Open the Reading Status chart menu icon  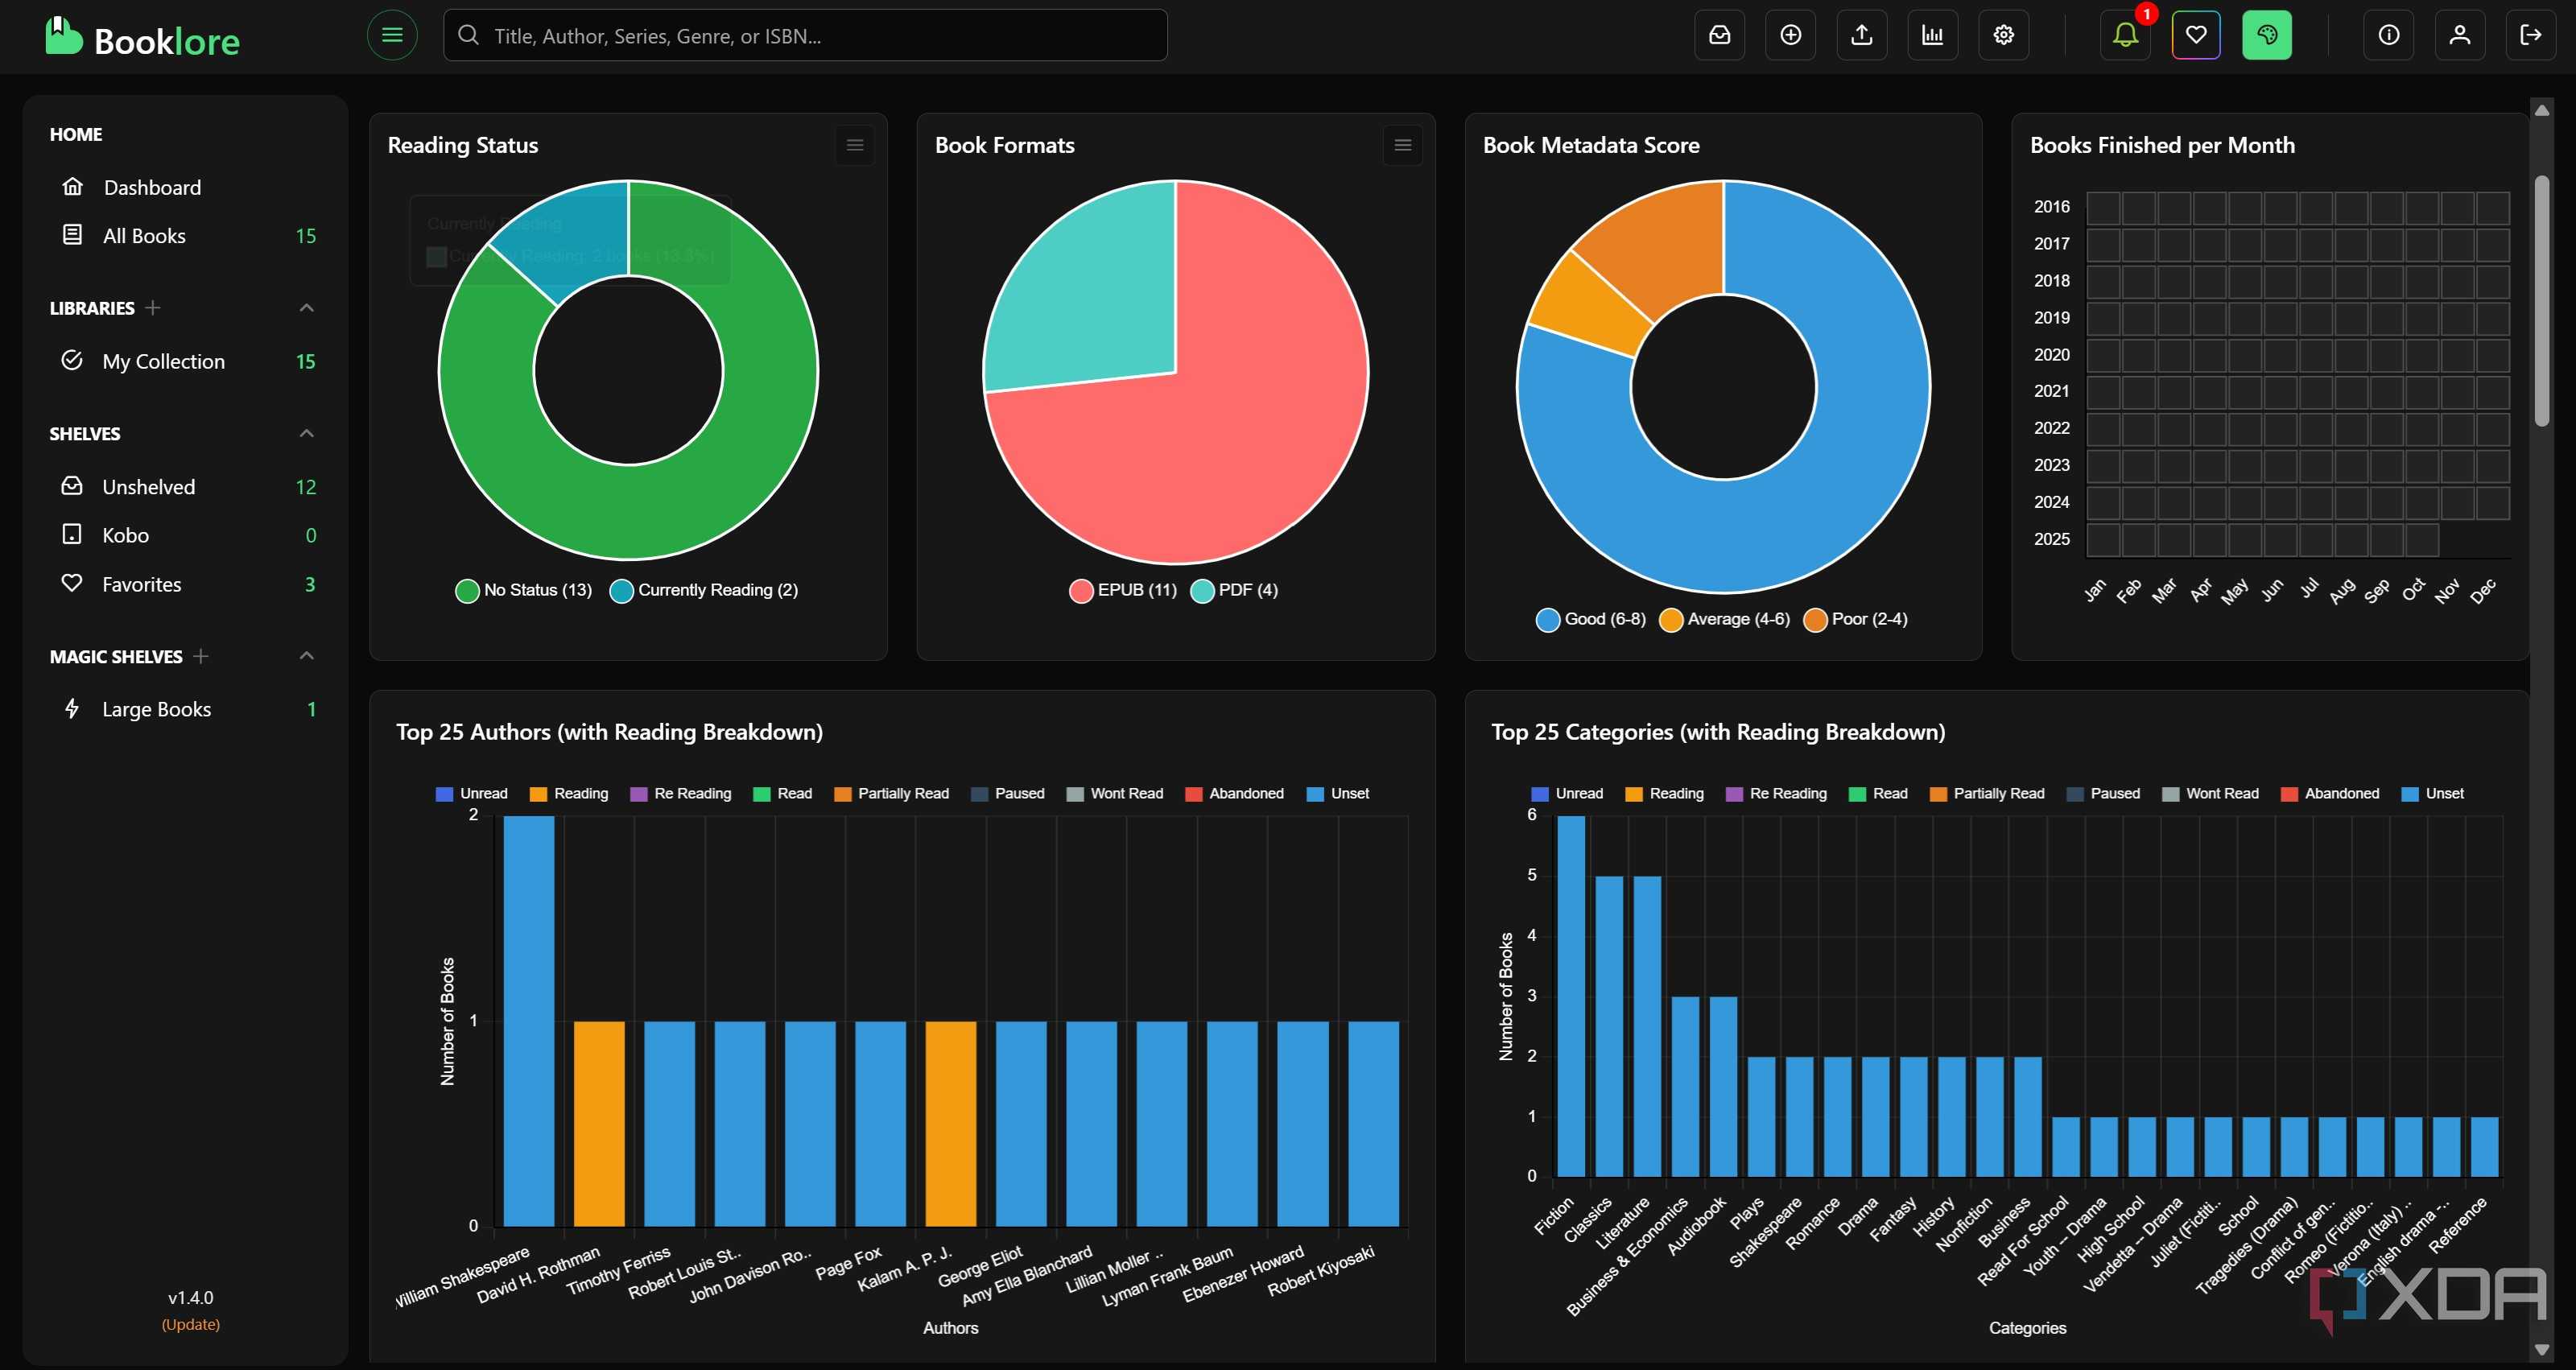[x=854, y=145]
